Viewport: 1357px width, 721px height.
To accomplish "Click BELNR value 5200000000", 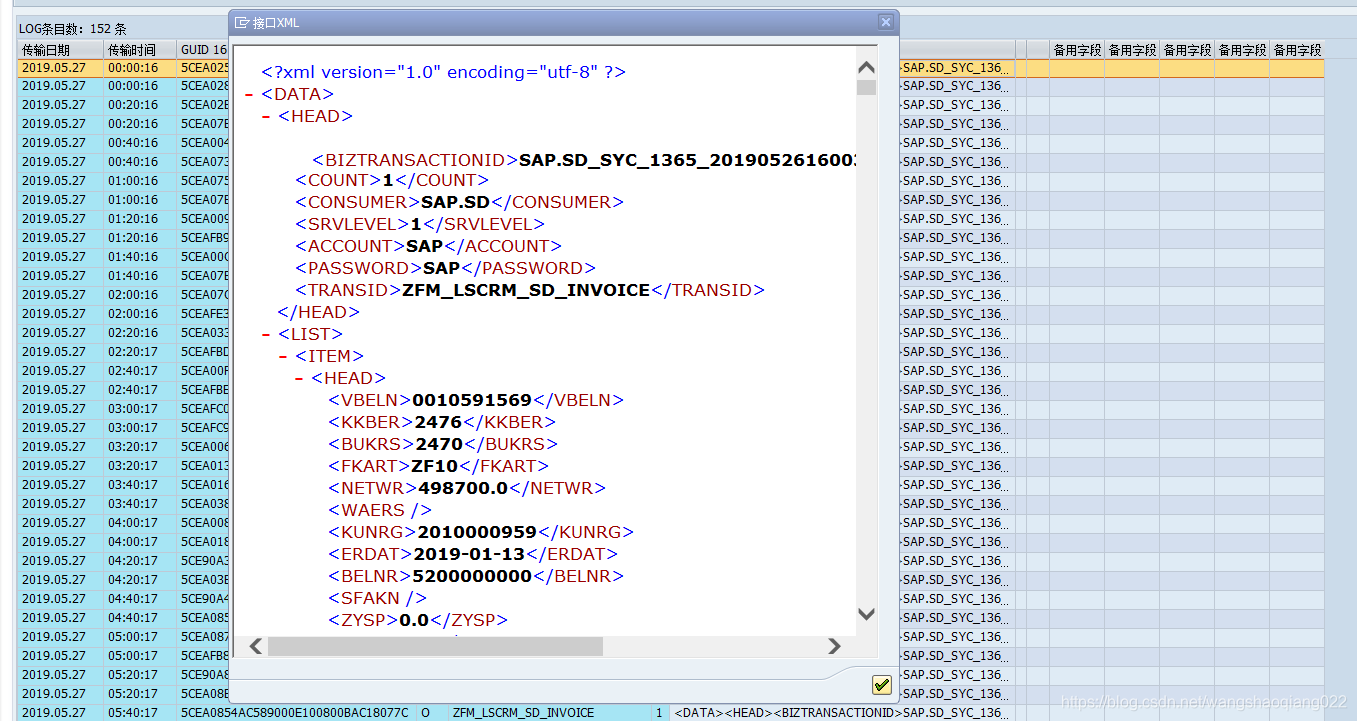I will [472, 576].
